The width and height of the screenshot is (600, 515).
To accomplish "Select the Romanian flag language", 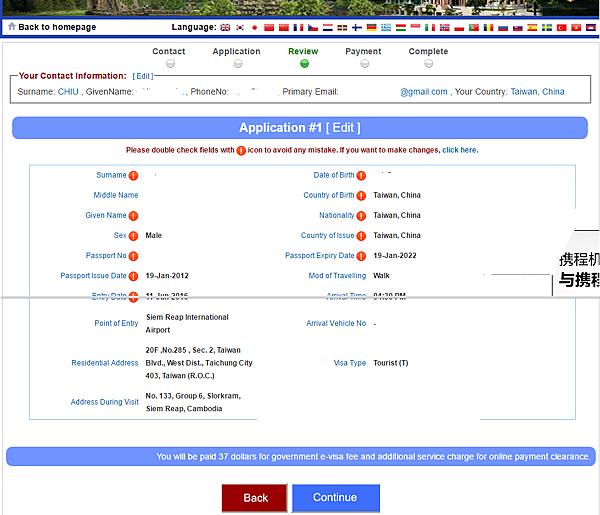I will [488, 28].
